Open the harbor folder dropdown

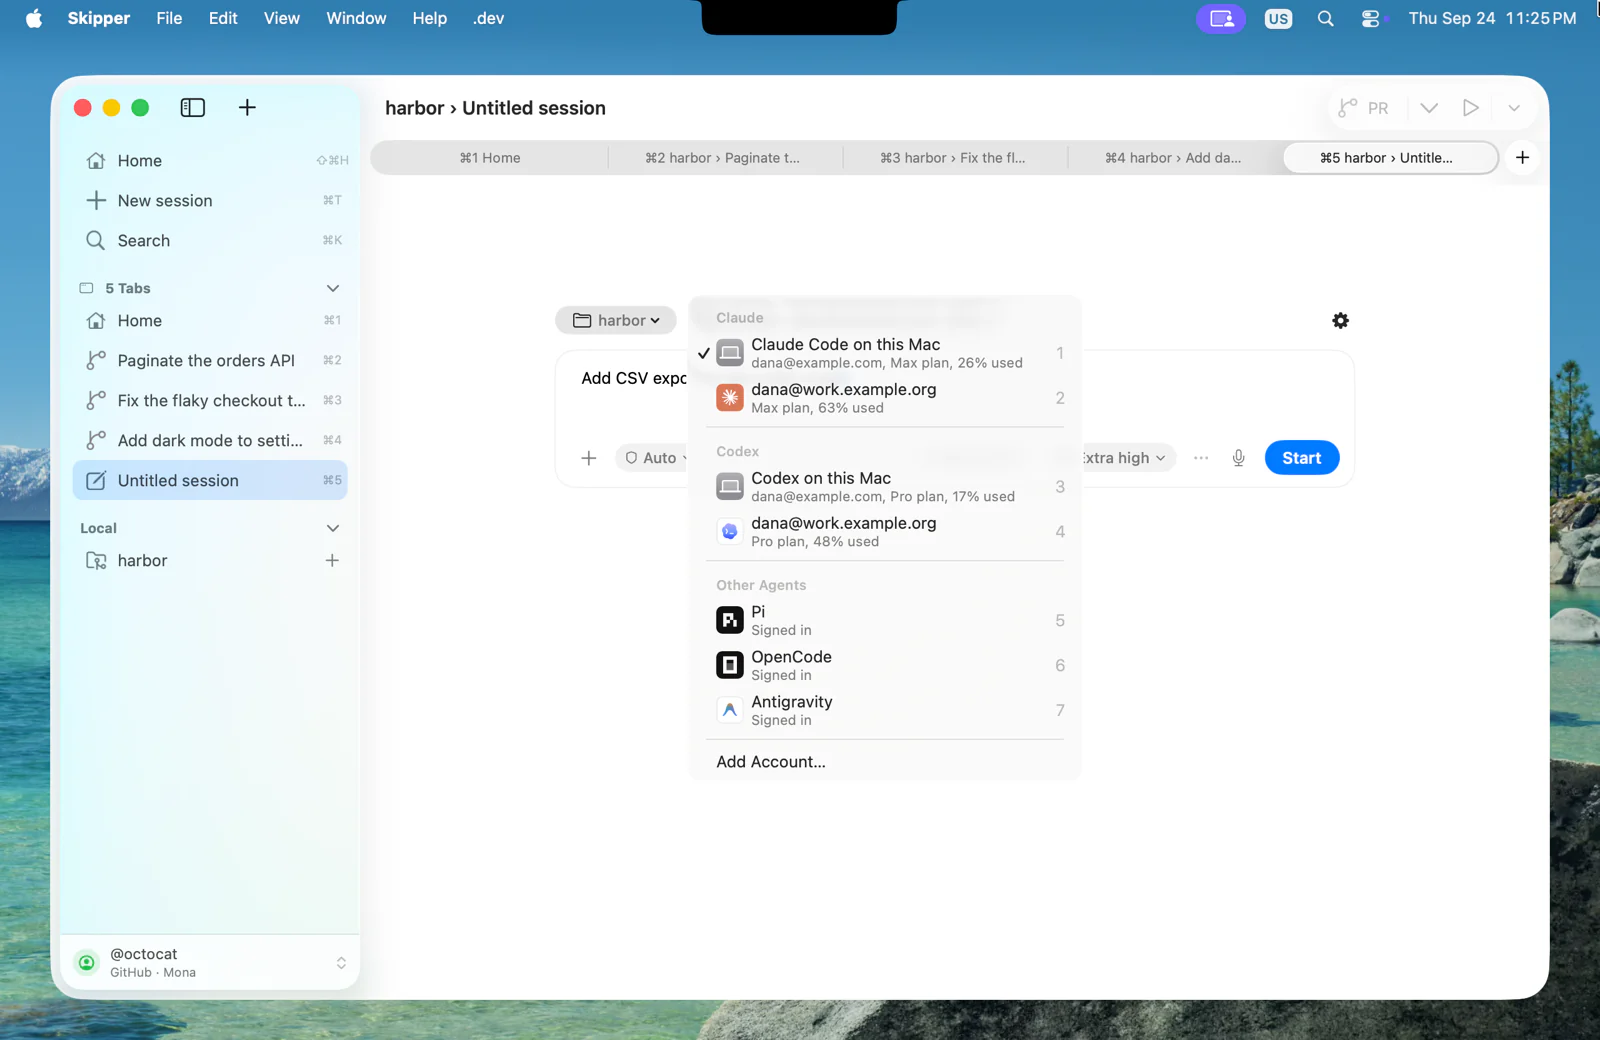(x=615, y=320)
